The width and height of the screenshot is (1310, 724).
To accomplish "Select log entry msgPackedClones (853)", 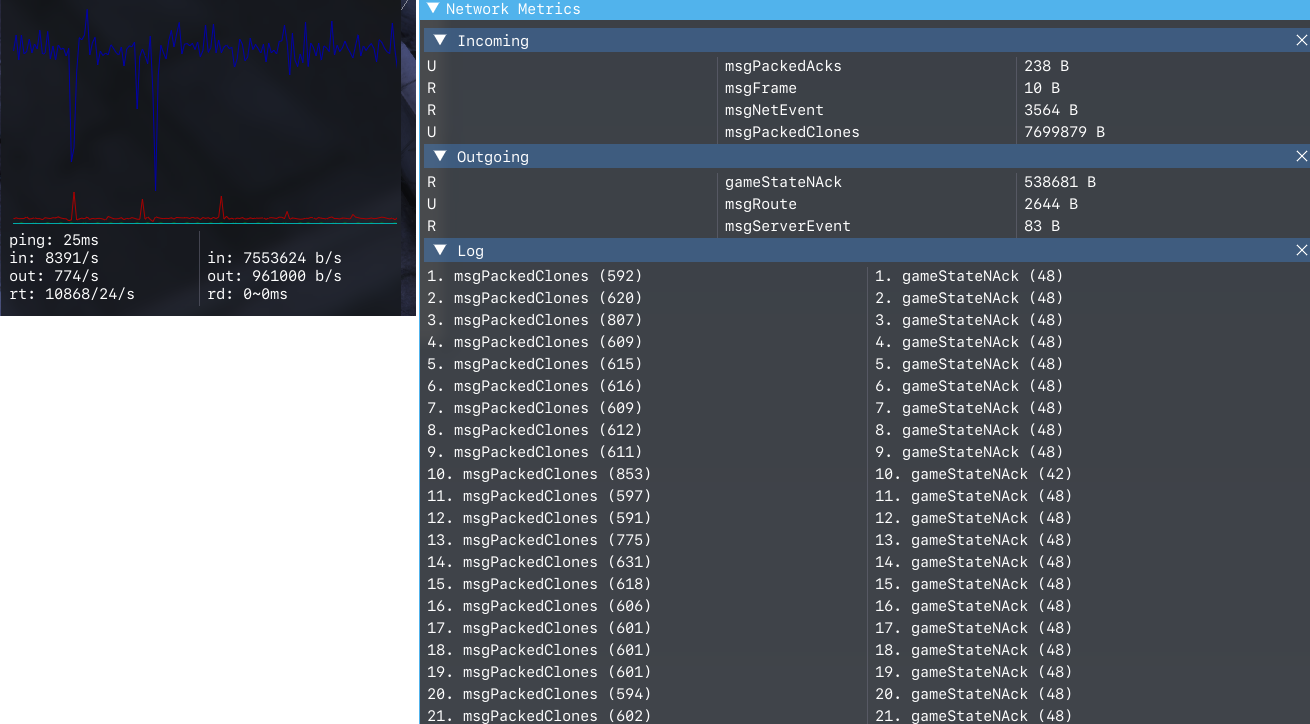I will pos(539,474).
